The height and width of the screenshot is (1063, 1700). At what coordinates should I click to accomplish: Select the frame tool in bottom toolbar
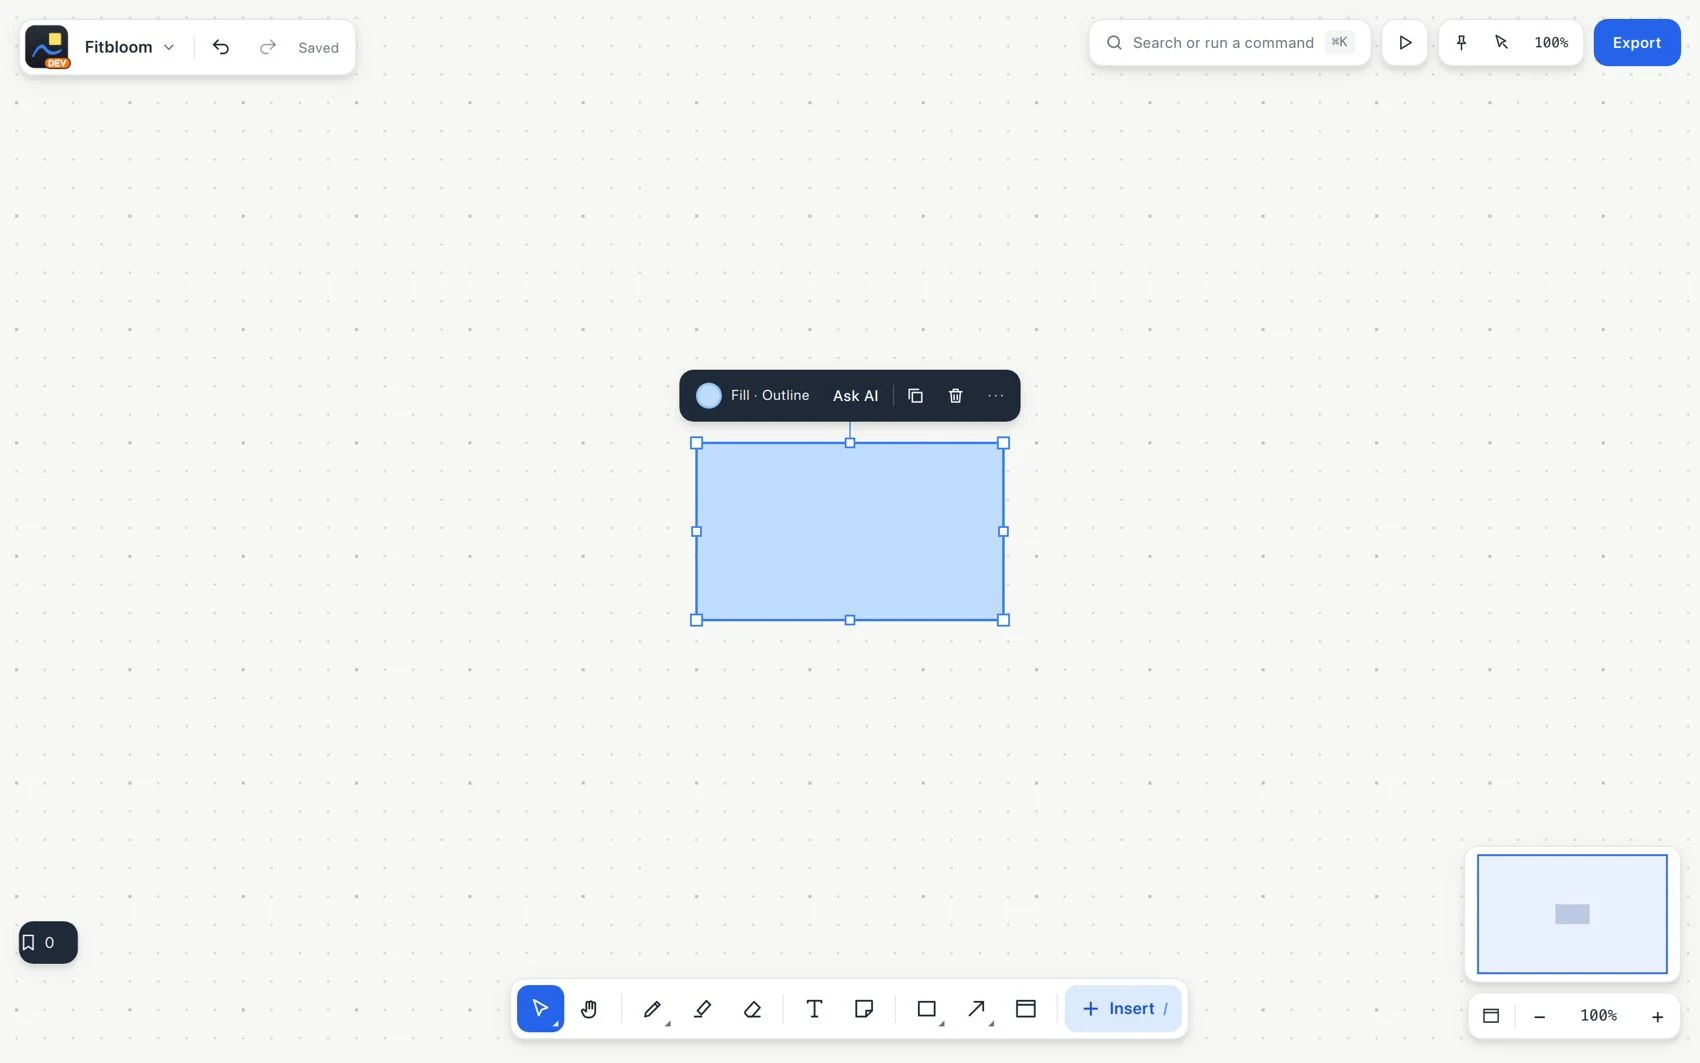coord(1026,1008)
